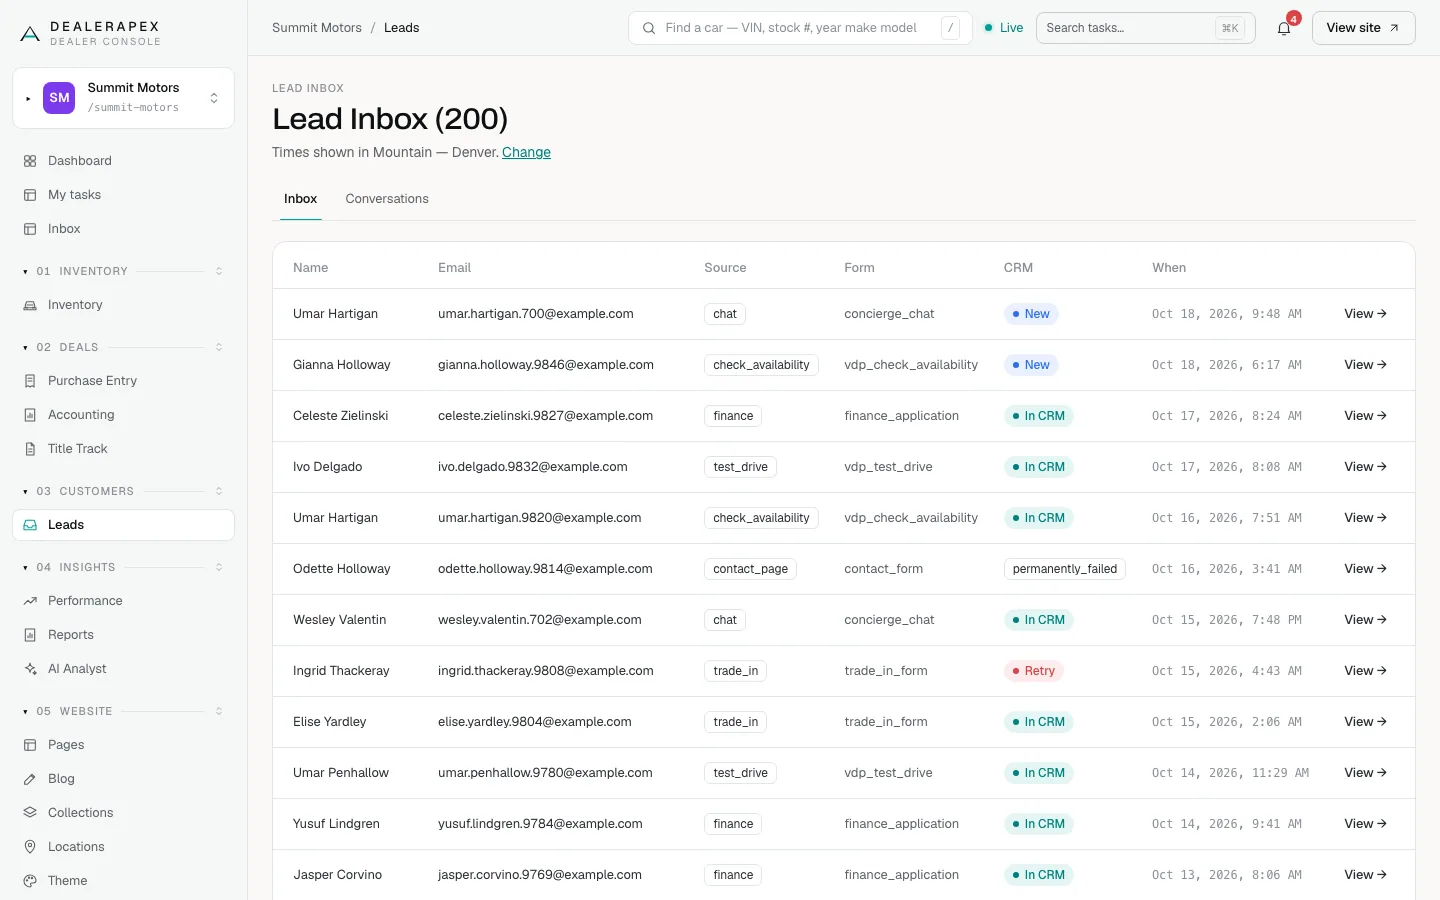Click the Inbox sidebar icon

[30, 229]
